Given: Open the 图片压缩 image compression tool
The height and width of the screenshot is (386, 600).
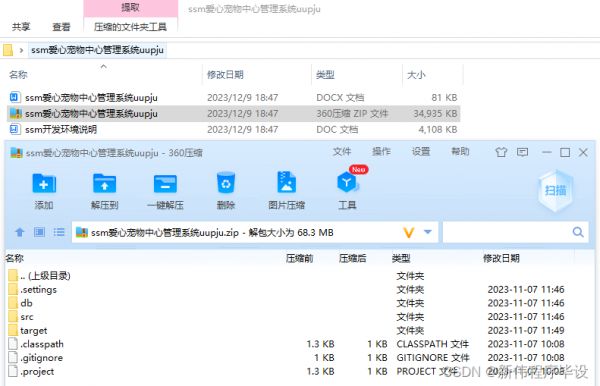Looking at the screenshot, I should point(287,182).
